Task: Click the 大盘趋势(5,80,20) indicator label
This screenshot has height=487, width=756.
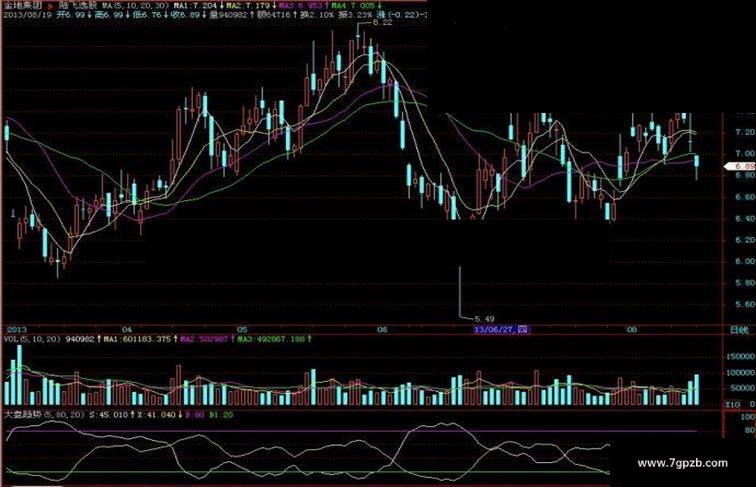Action: (x=44, y=415)
